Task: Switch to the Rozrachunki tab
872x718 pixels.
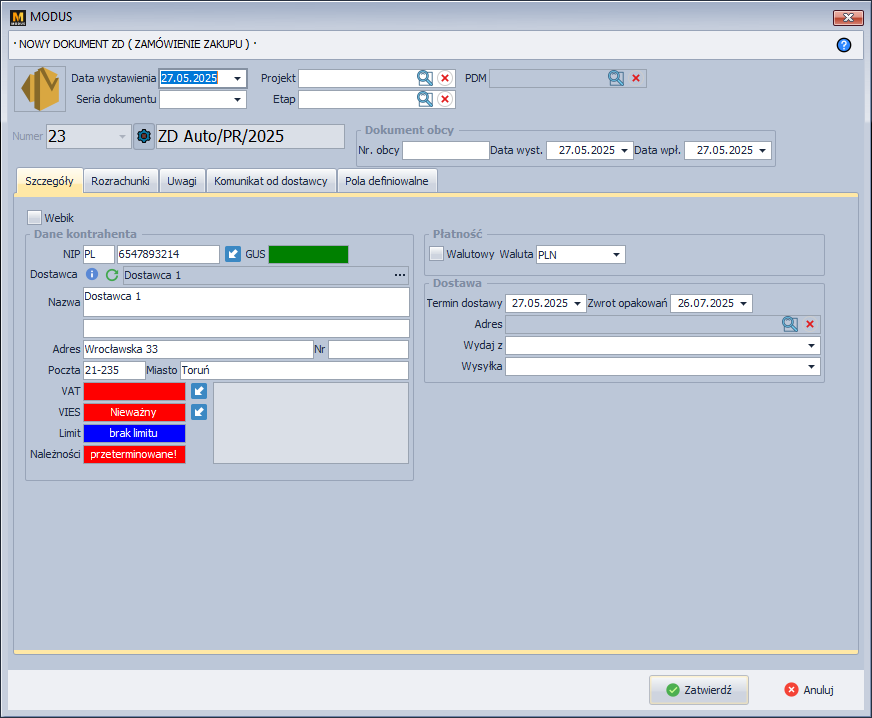Action: [x=120, y=181]
